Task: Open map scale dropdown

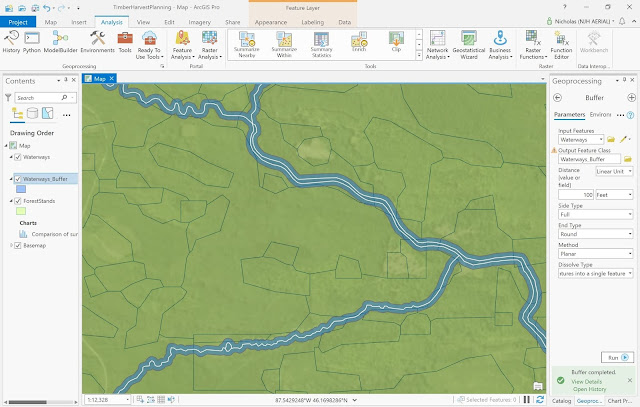Action: [x=127, y=400]
